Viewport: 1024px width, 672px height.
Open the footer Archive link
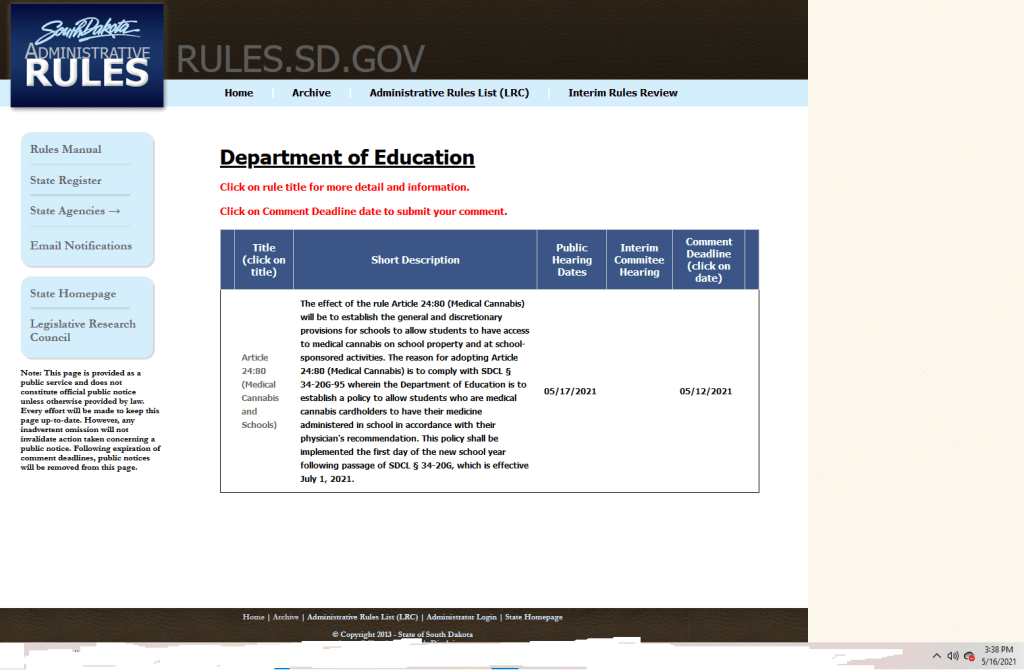point(285,617)
